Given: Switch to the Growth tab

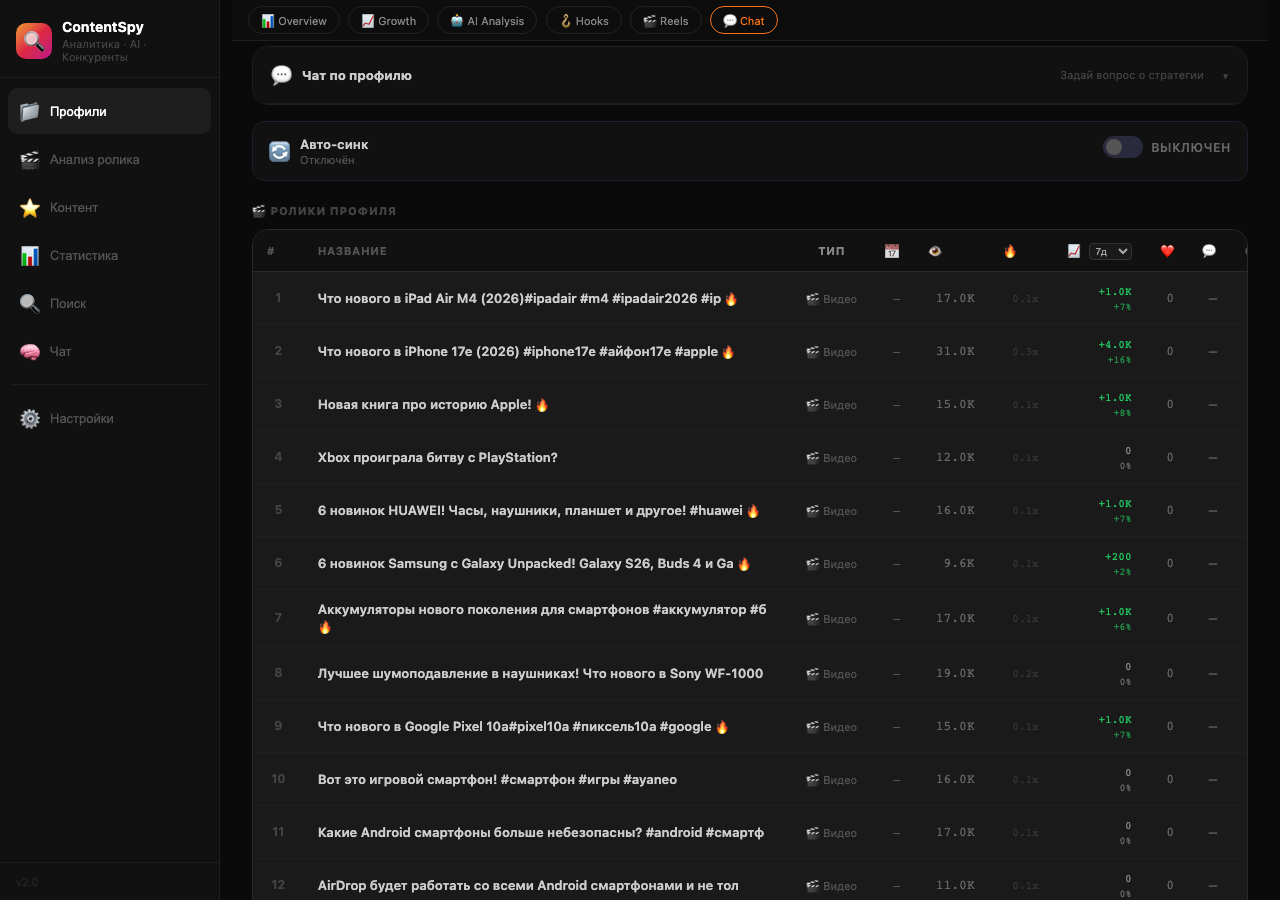Looking at the screenshot, I should click(388, 20).
